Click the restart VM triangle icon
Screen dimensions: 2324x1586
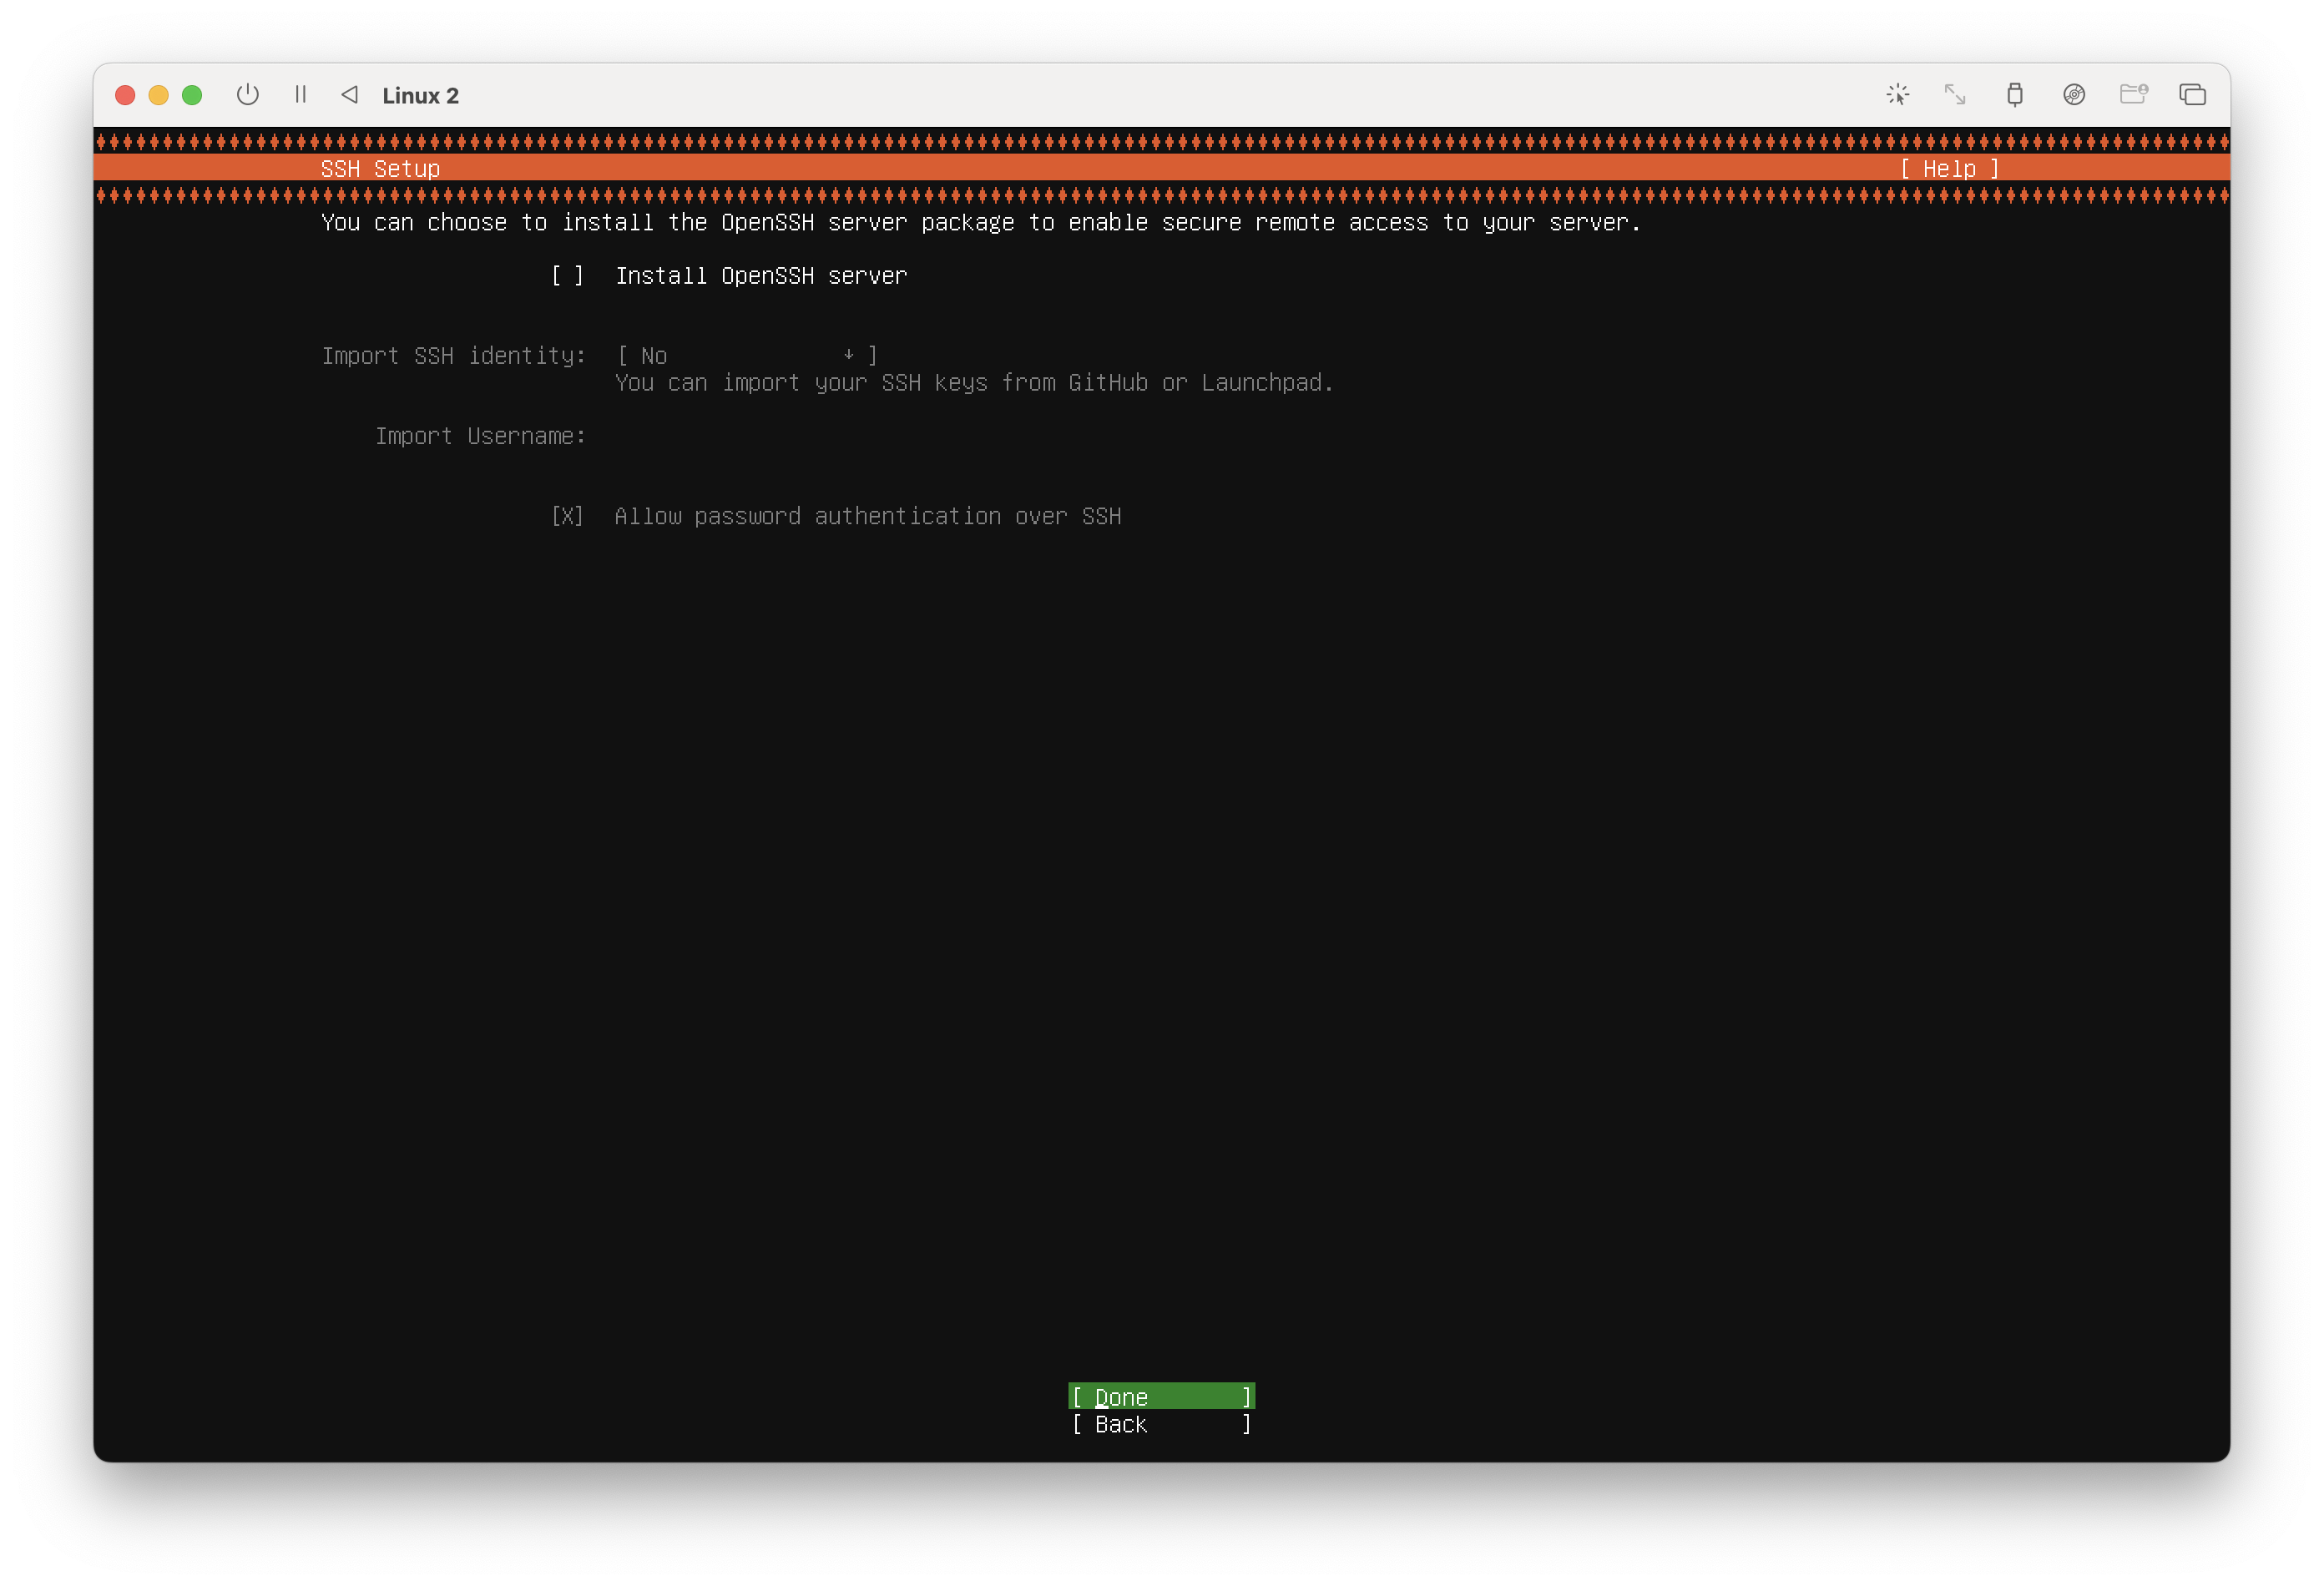tap(349, 95)
